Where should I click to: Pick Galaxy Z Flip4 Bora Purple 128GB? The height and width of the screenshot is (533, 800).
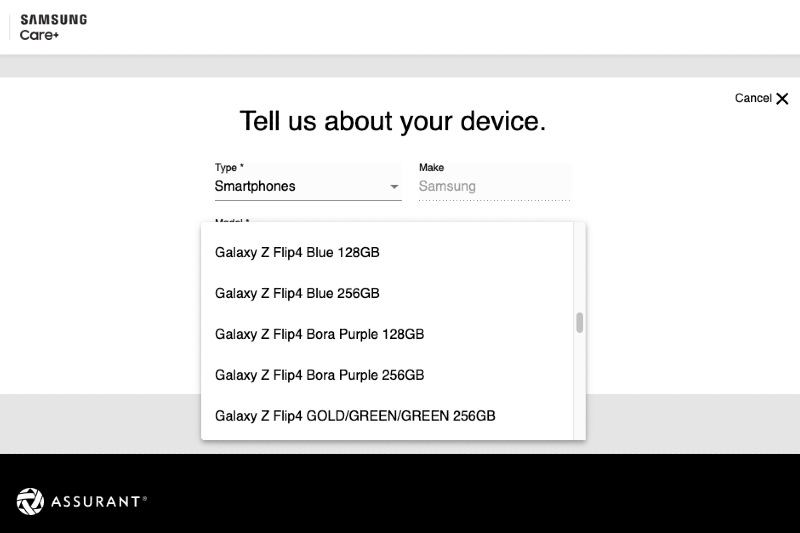pos(319,334)
